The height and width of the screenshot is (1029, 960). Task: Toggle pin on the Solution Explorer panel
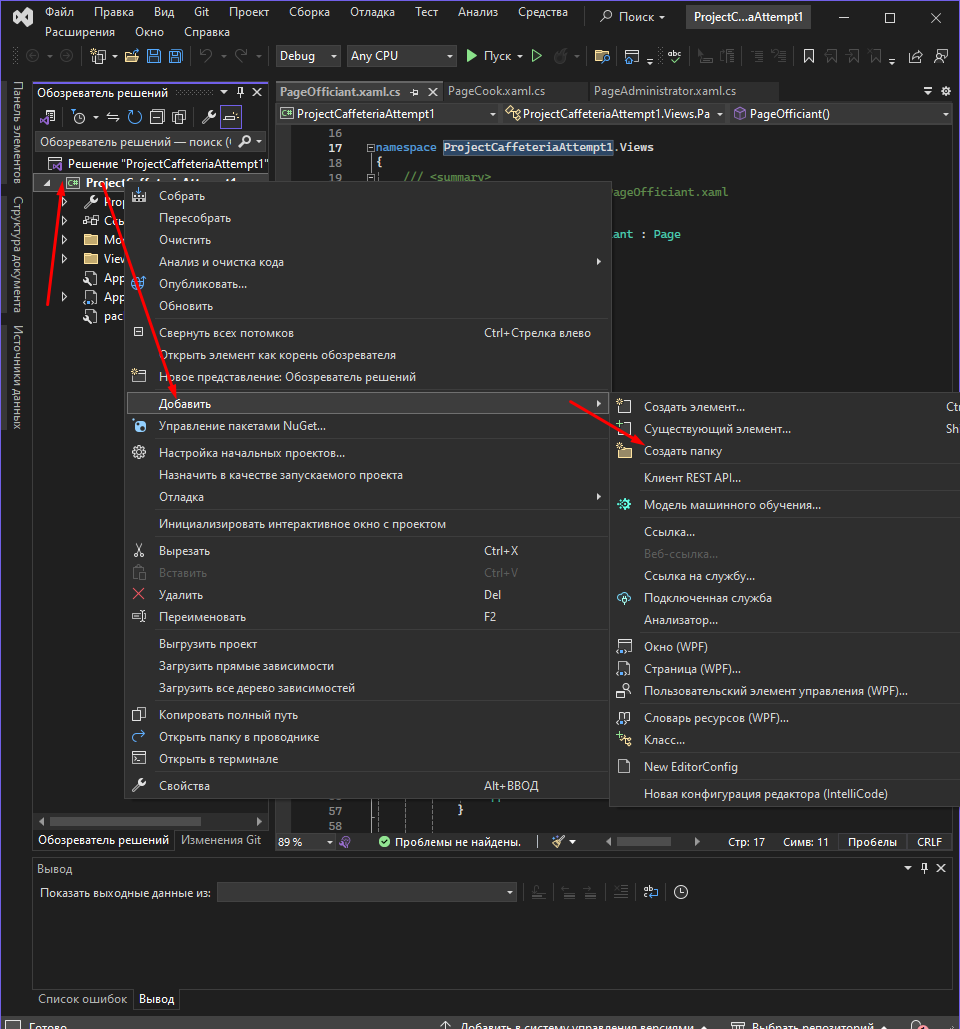(240, 92)
